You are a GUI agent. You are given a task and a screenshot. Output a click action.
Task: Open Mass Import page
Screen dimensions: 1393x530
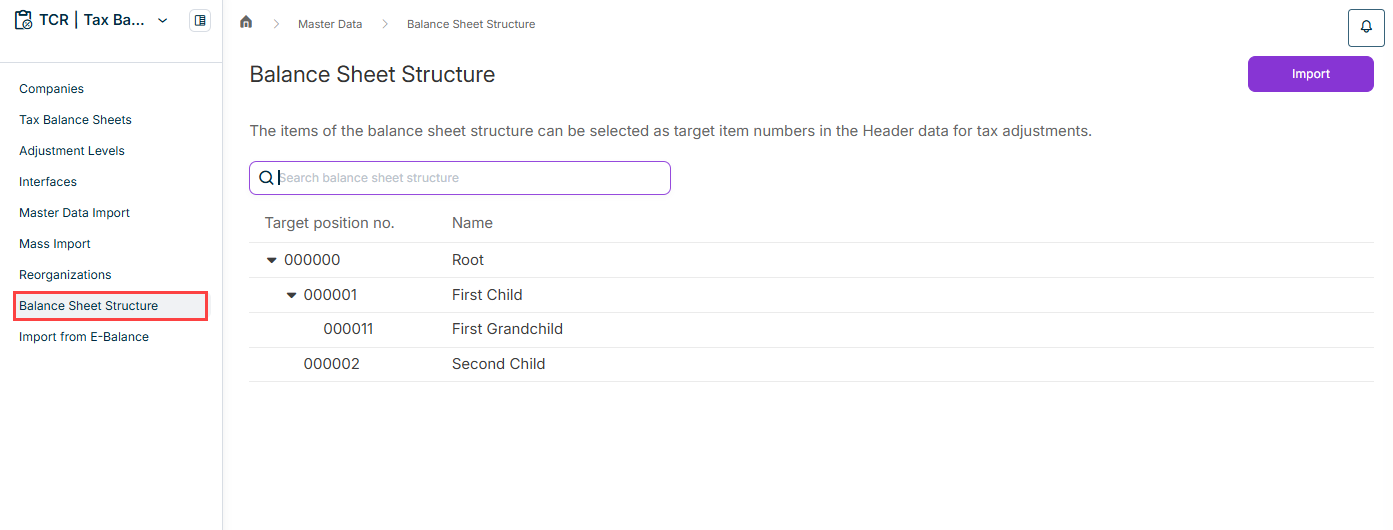point(55,244)
